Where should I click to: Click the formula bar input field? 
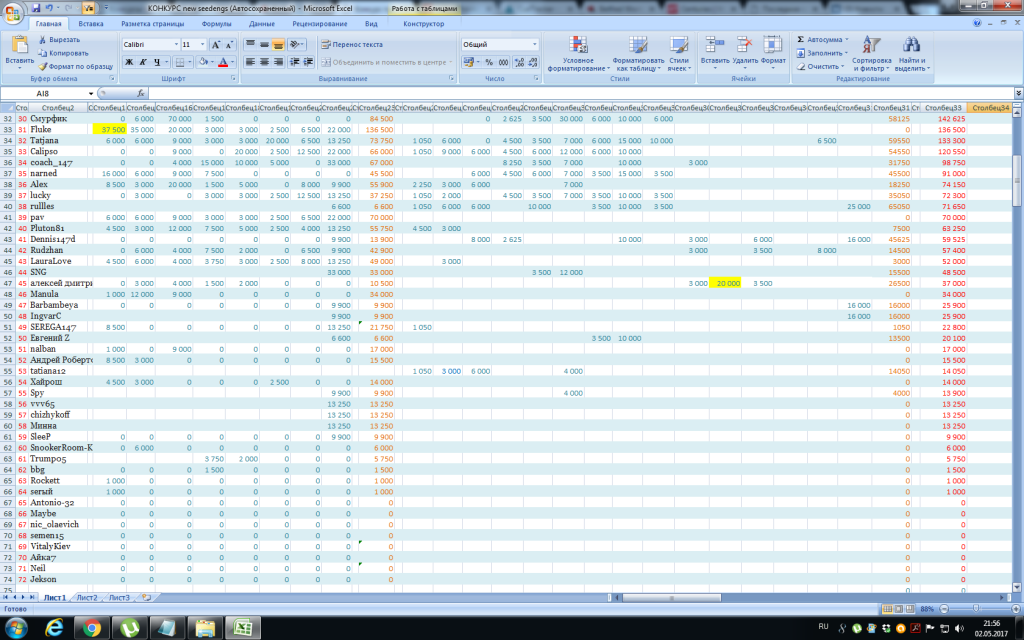tap(581, 93)
